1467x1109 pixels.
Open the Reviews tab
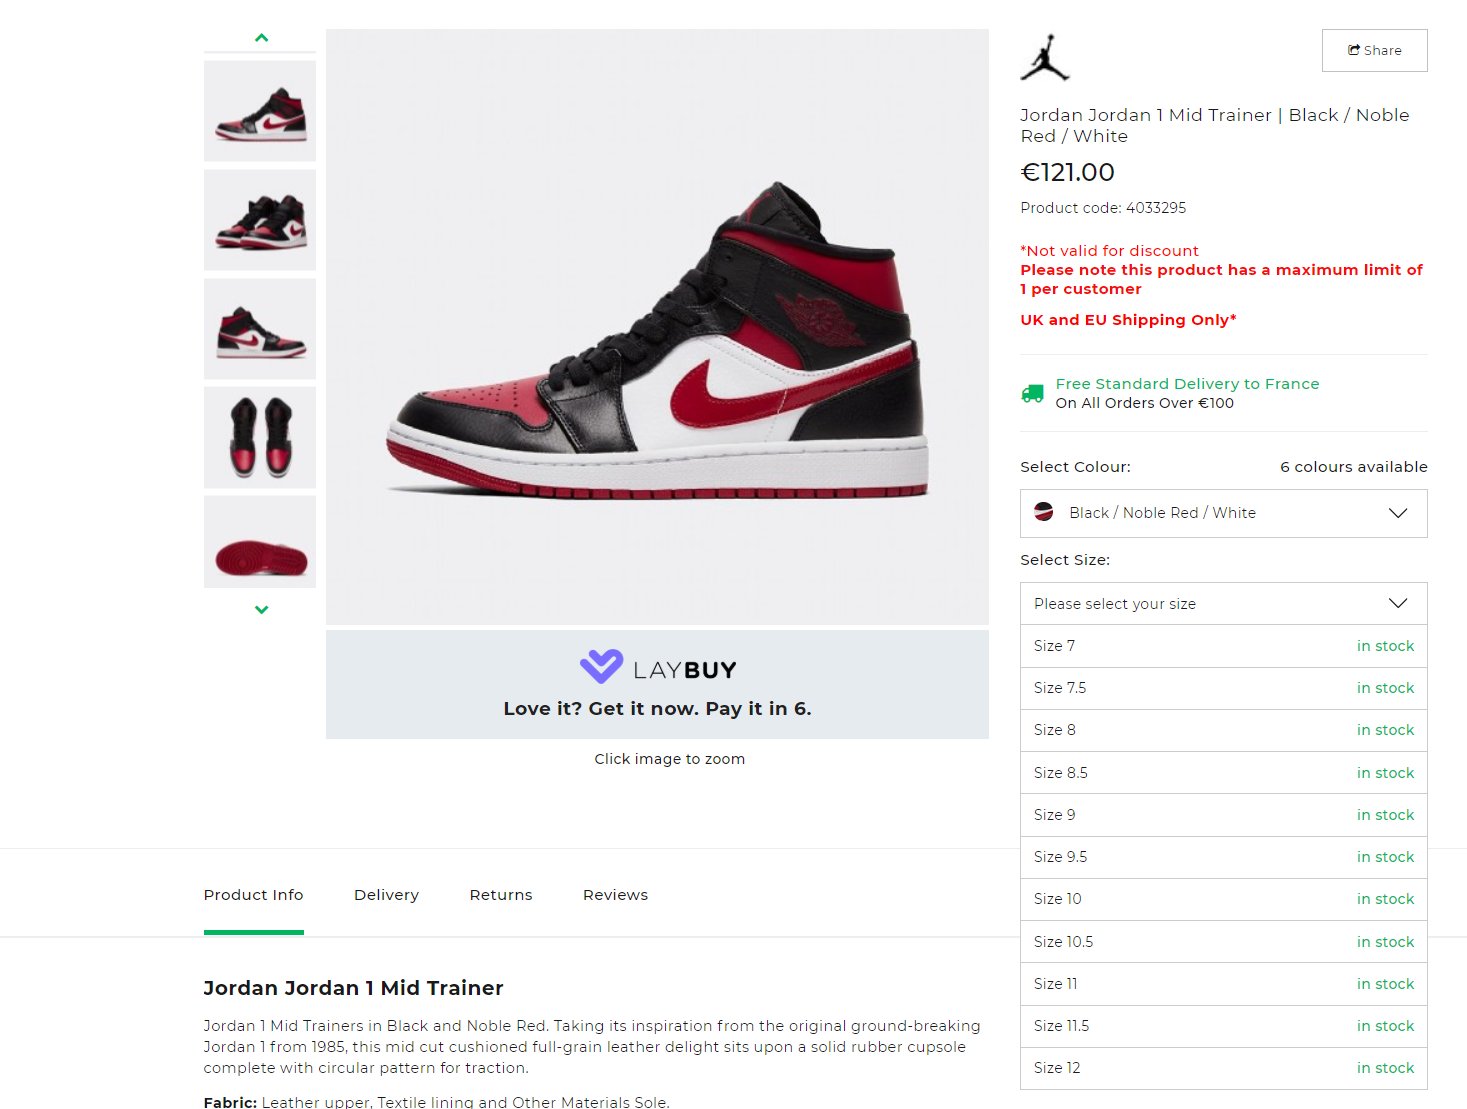[615, 895]
